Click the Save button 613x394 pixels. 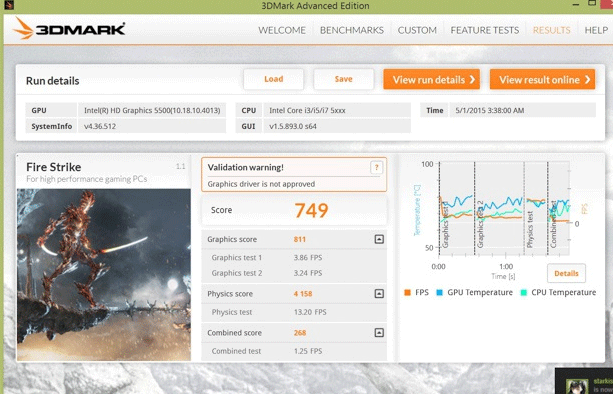pos(344,79)
